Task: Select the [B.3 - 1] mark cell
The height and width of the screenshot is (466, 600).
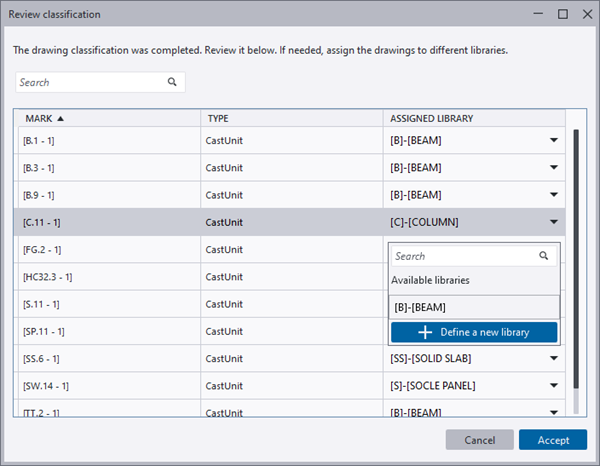Action: click(x=107, y=168)
